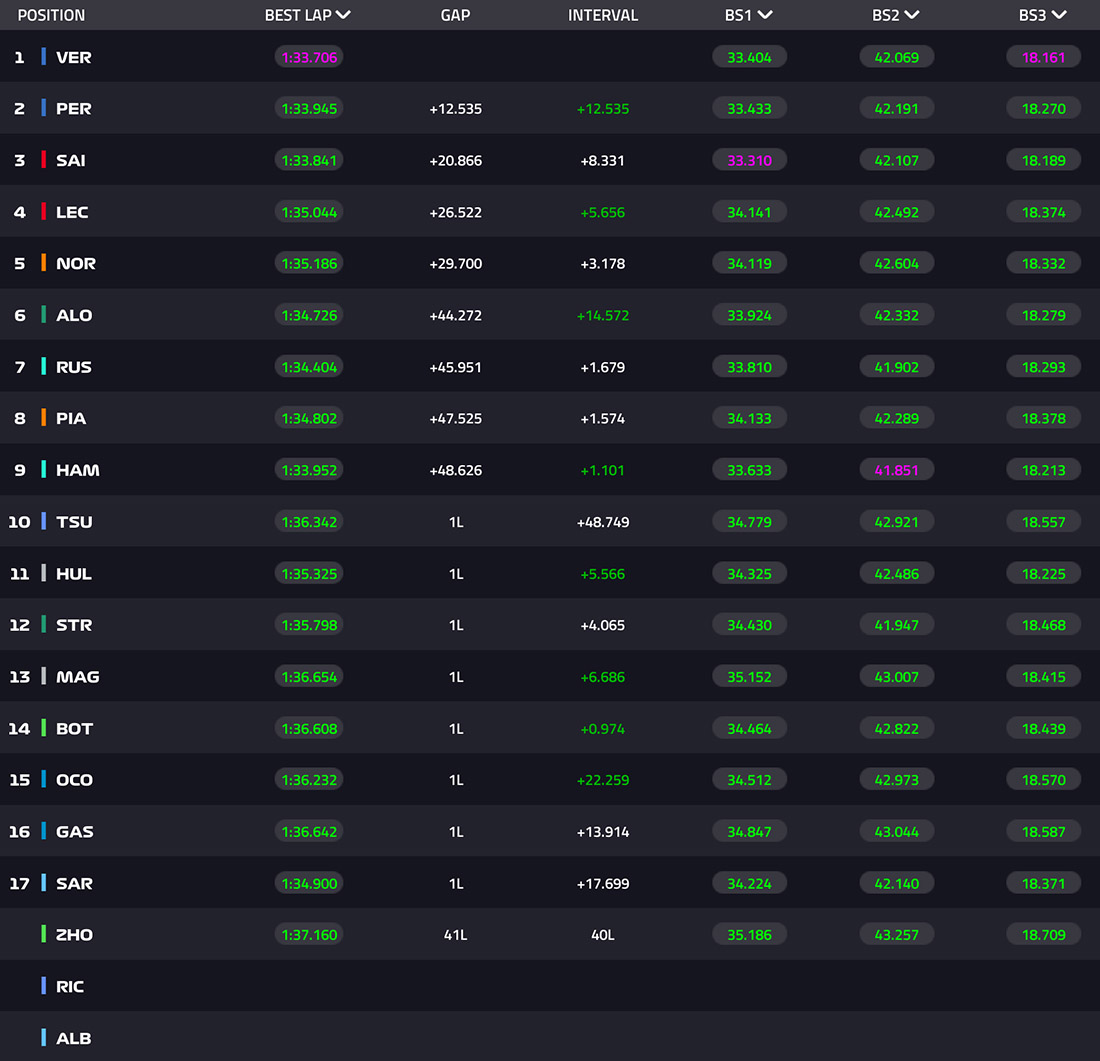Viewport: 1100px width, 1061px height.
Task: Click TSU's +48.749 interval value
Action: pos(603,522)
